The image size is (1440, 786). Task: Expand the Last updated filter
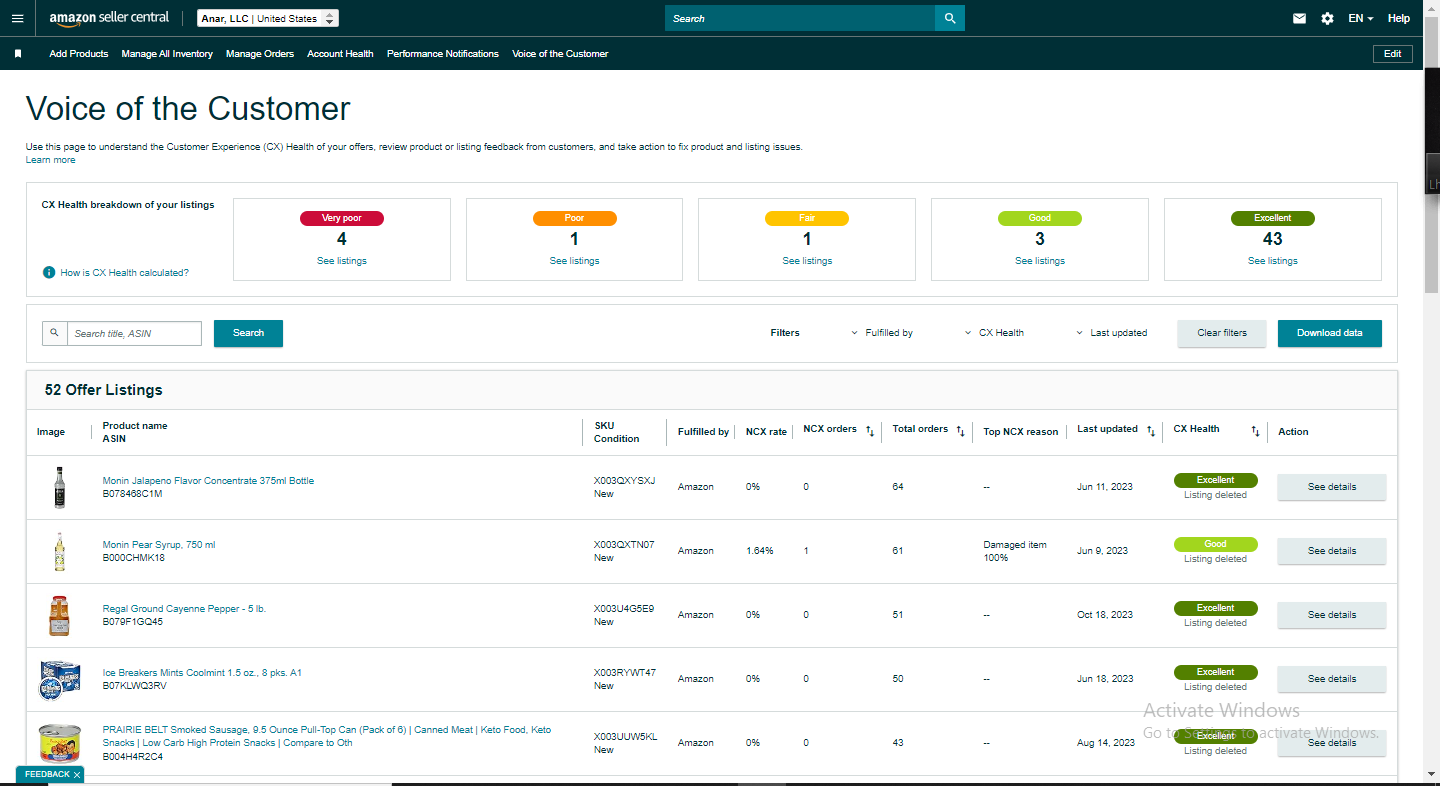pos(1112,333)
